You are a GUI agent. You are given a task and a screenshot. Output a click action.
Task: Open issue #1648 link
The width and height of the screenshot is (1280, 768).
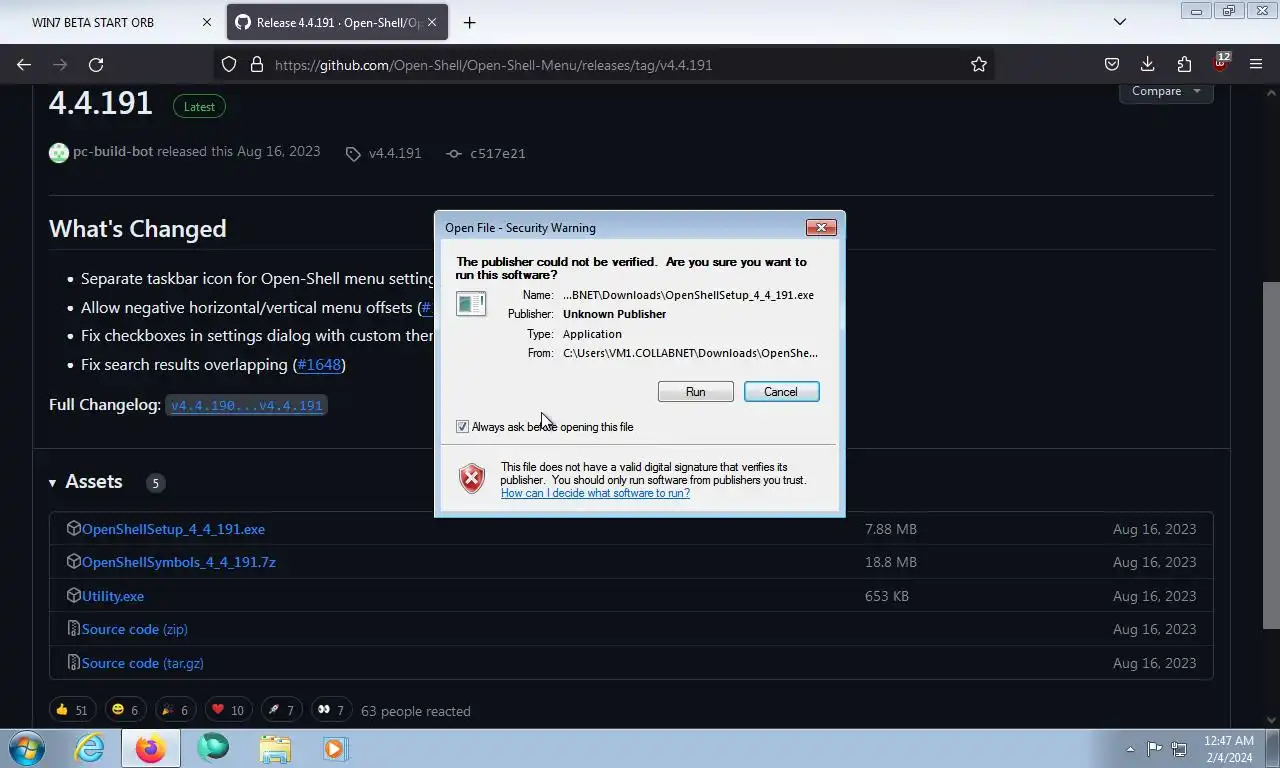pyautogui.click(x=319, y=364)
